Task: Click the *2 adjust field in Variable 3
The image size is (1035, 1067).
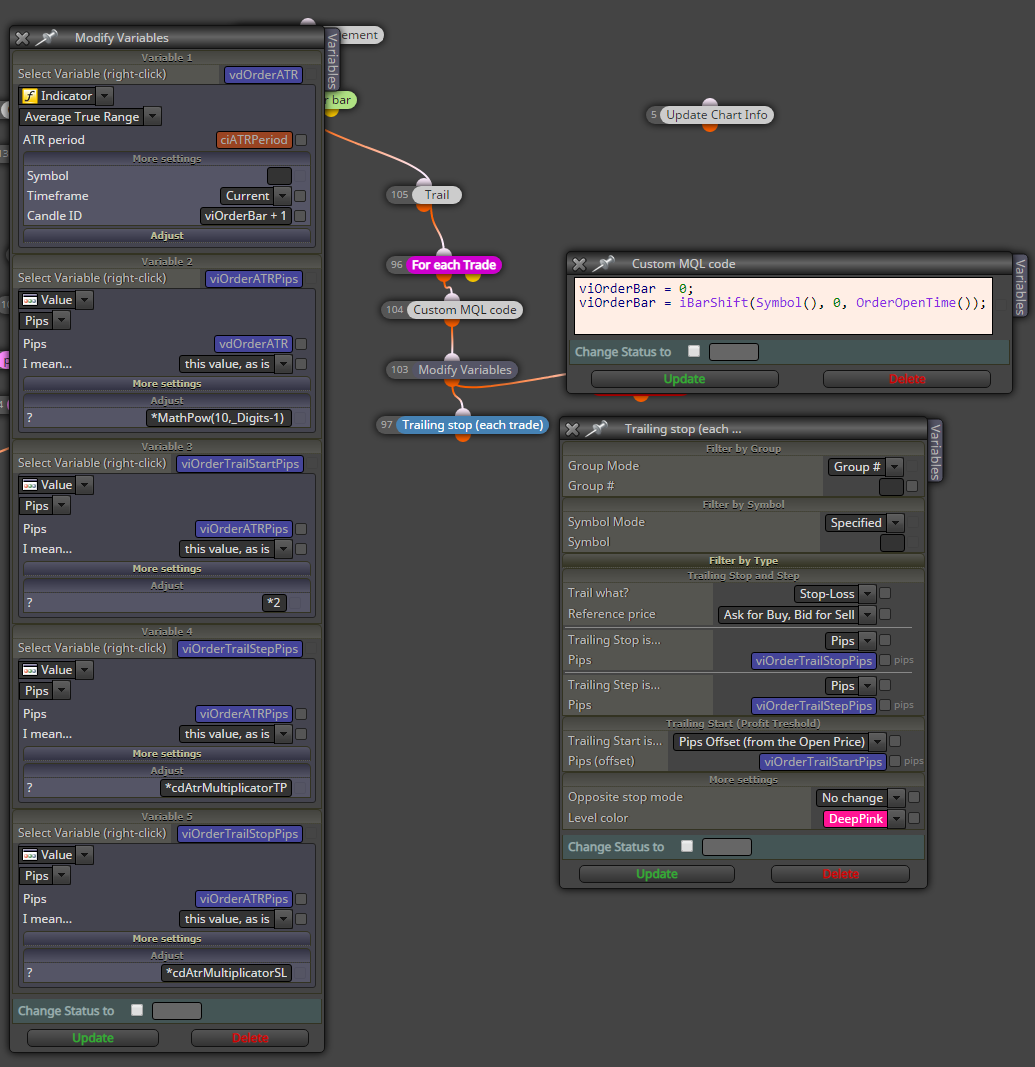Action: point(274,603)
